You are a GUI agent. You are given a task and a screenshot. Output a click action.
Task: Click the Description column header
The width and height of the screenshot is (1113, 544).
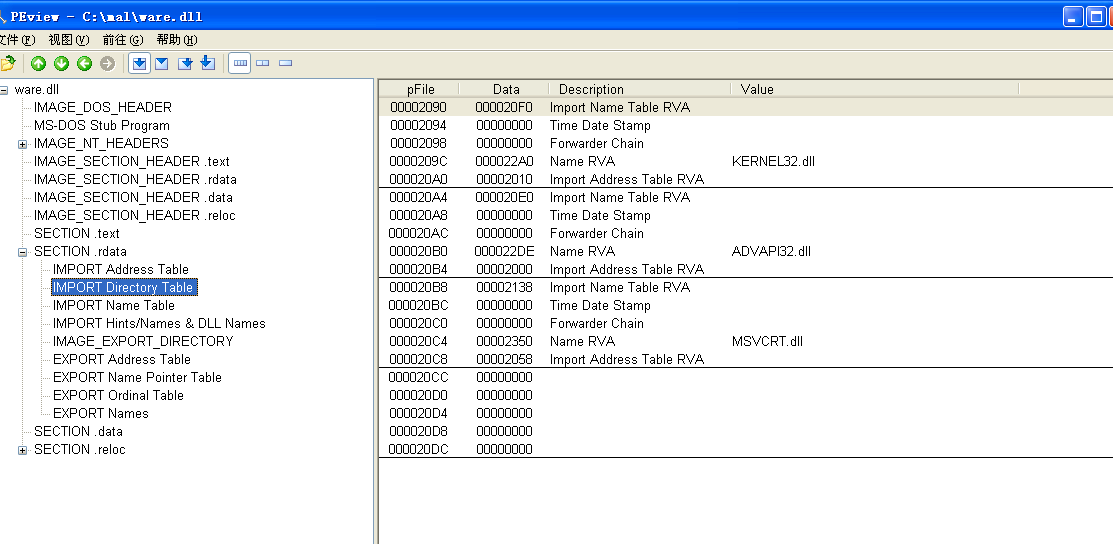(x=640, y=89)
